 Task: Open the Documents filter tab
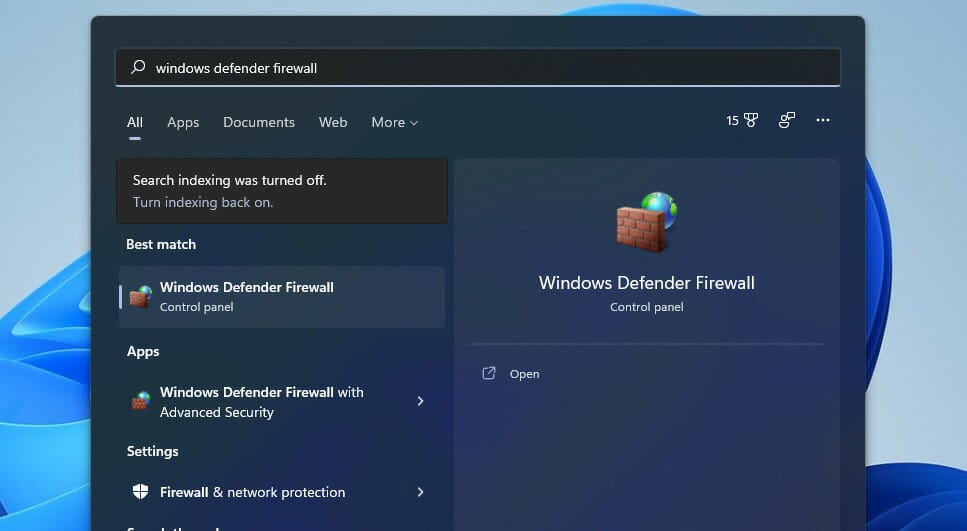tap(259, 122)
